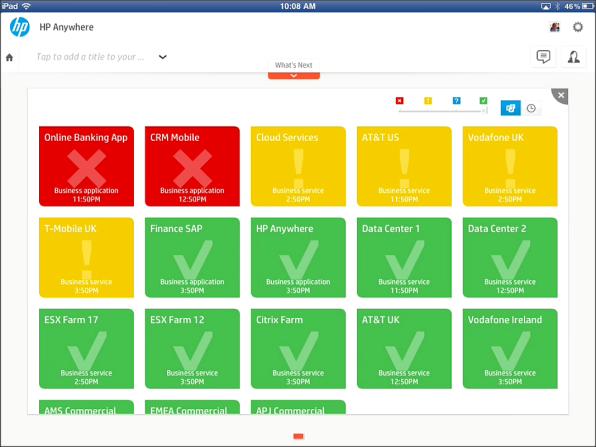
Task: Open the user profile picture icon
Action: click(555, 27)
